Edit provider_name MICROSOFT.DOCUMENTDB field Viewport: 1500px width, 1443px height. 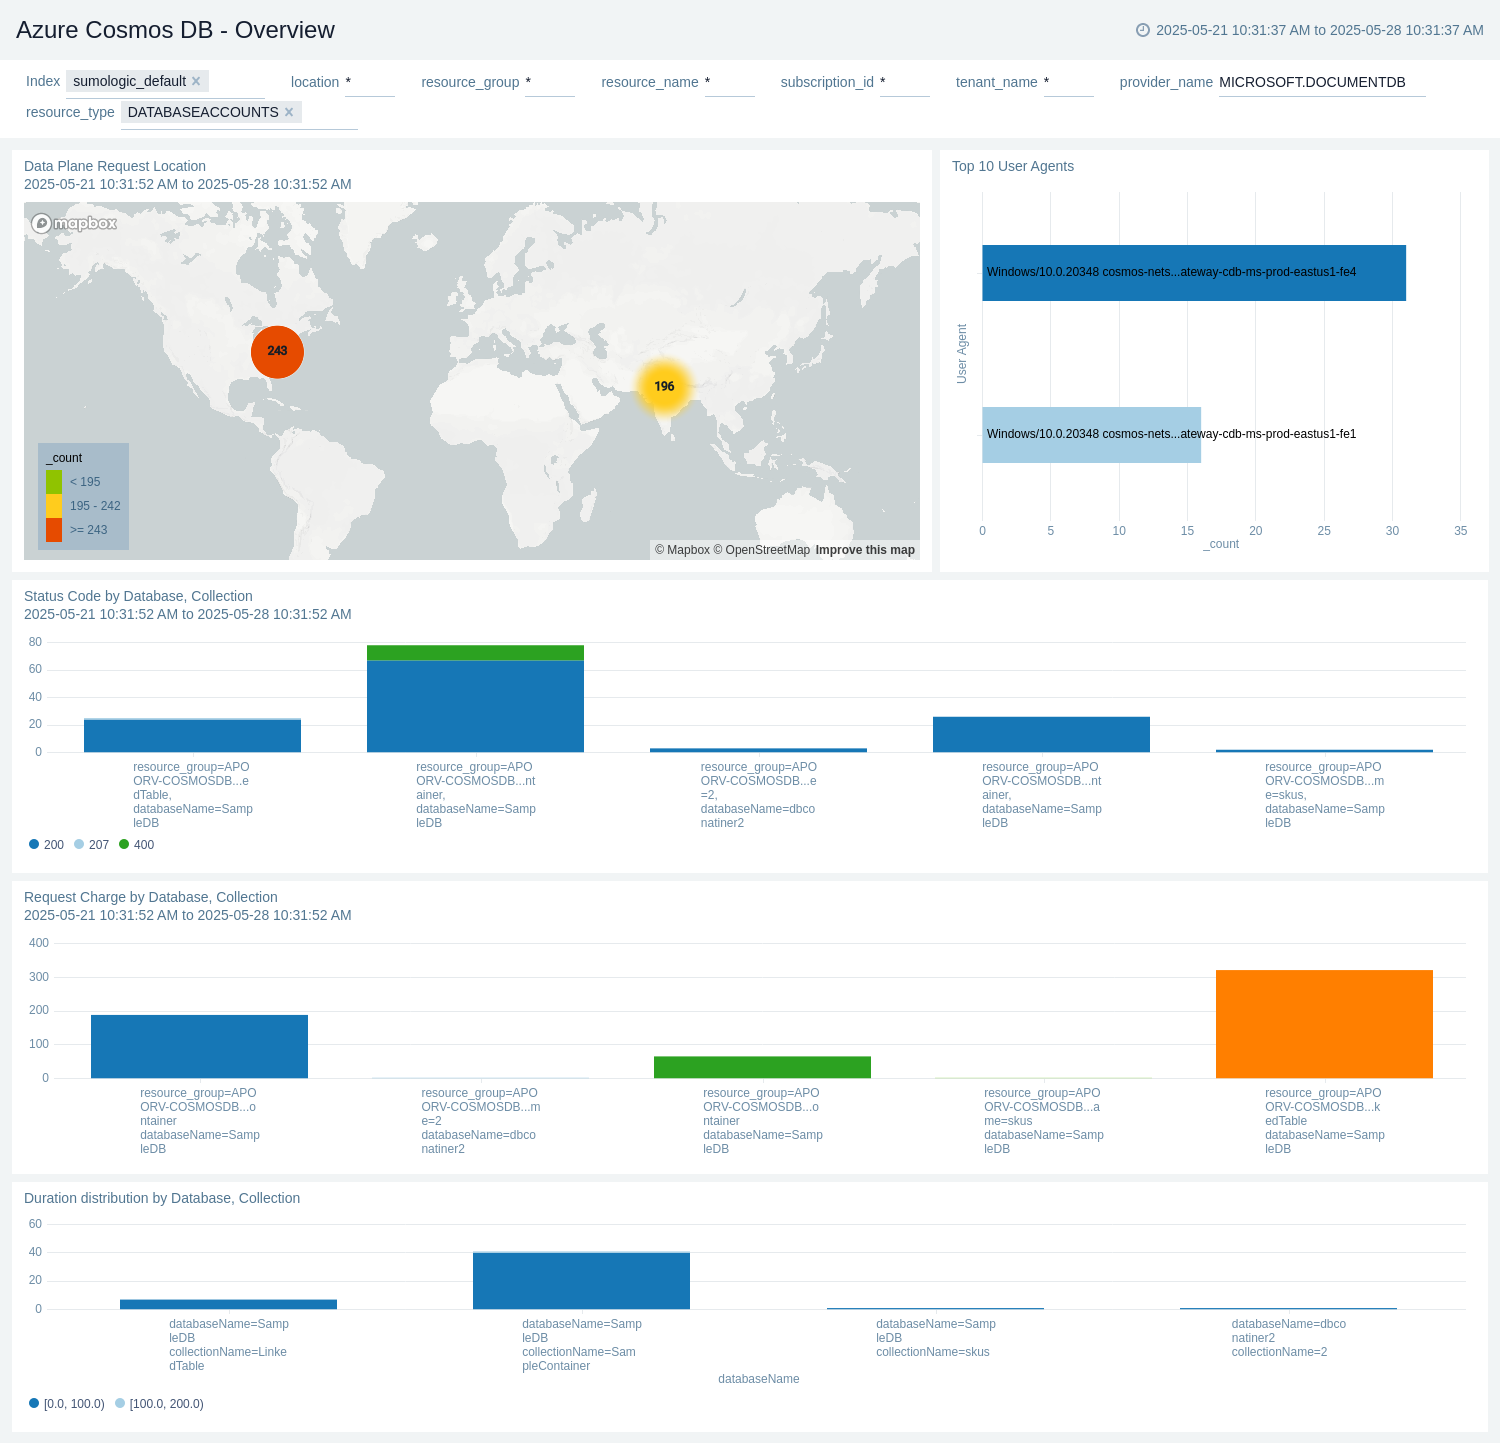[1322, 83]
